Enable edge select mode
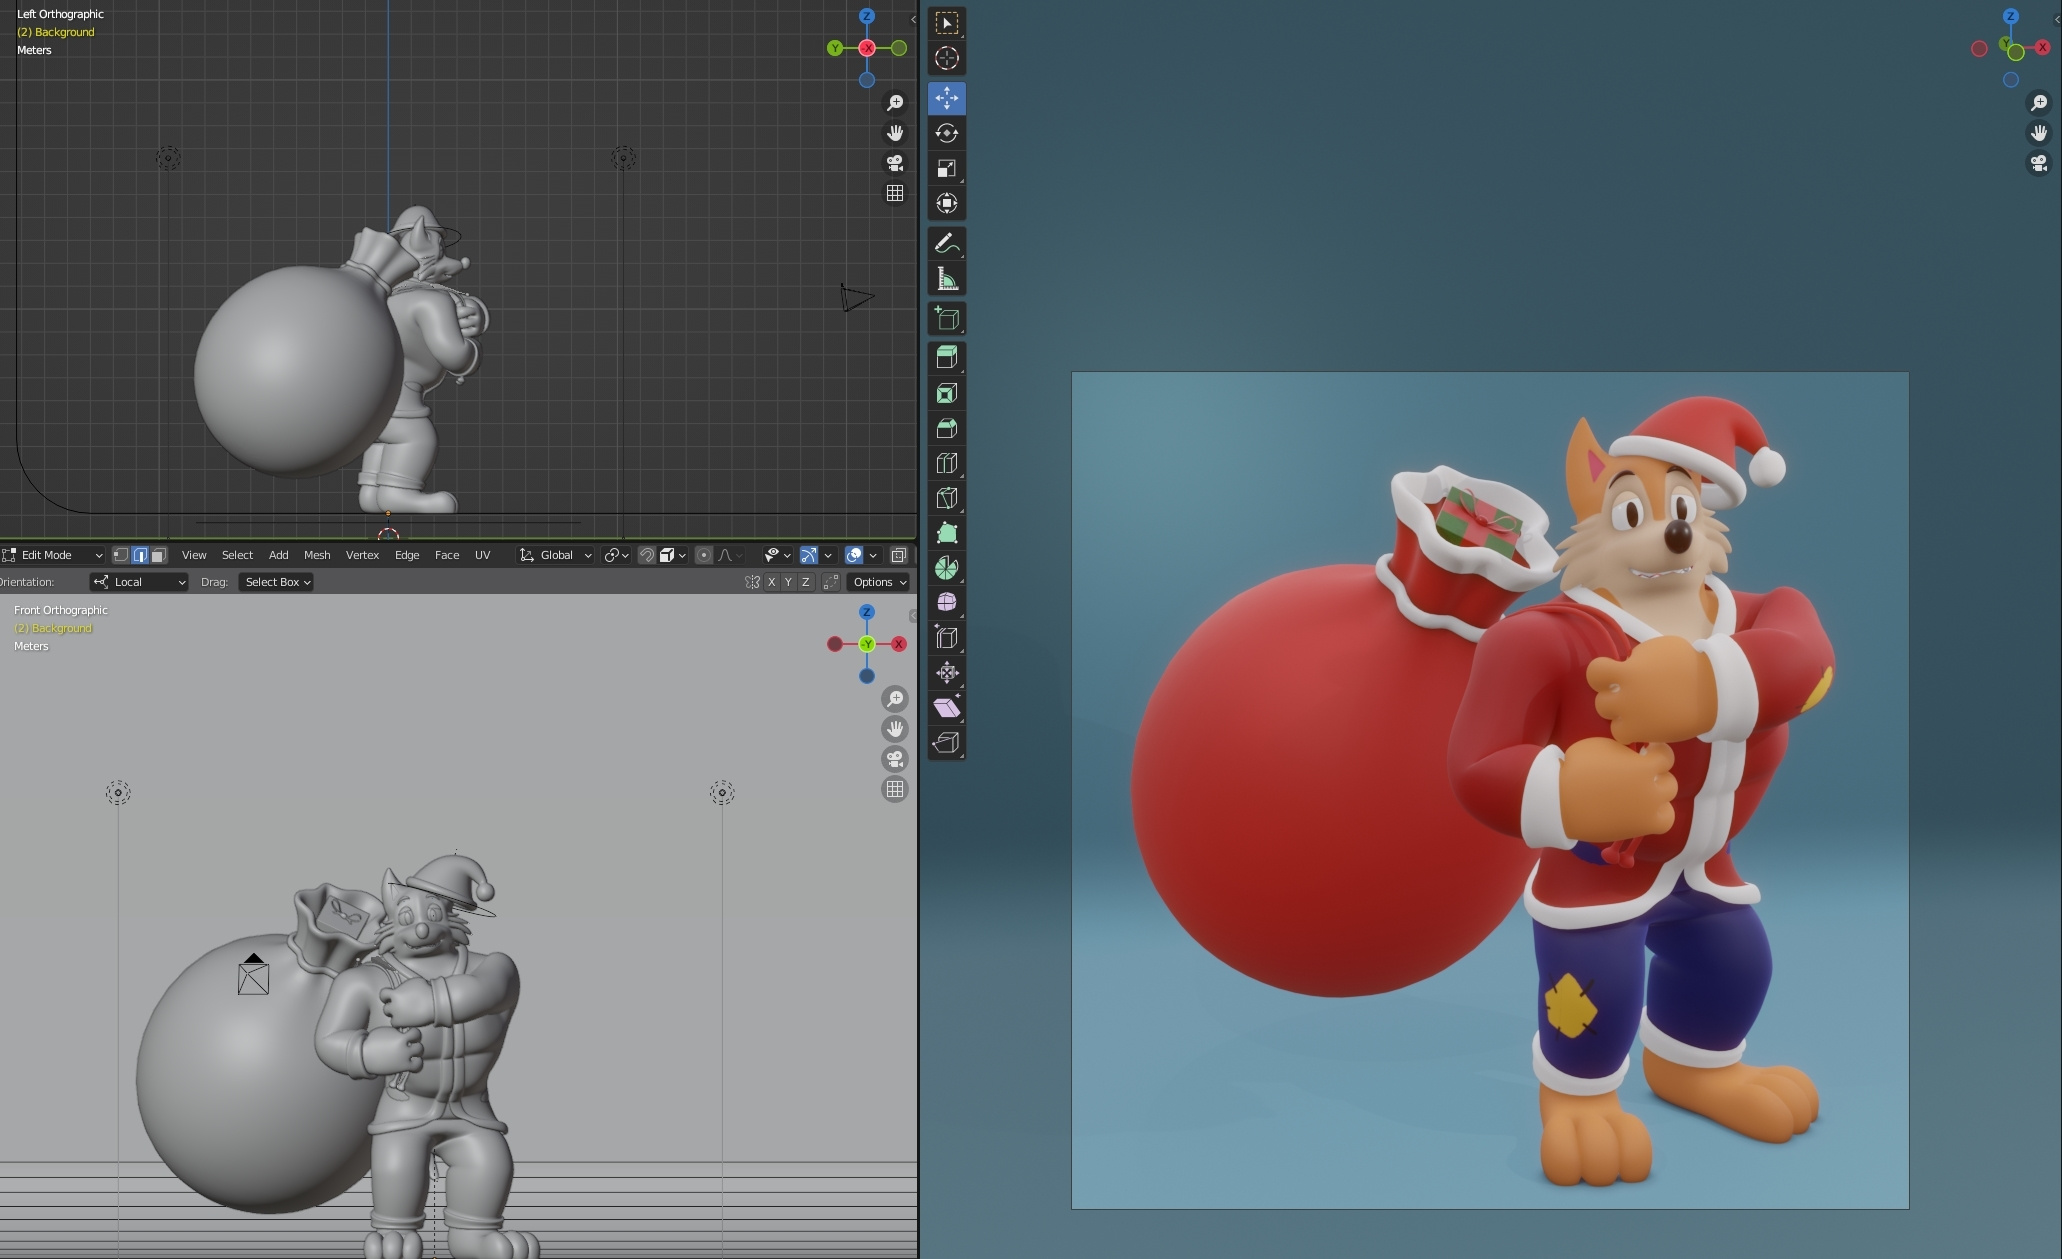Screen dimensions: 2062x1259 click(140, 555)
